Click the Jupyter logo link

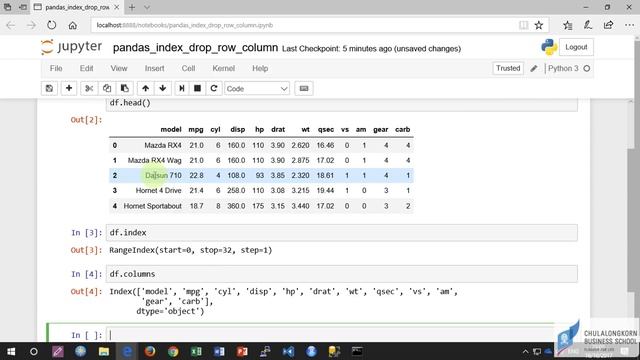[x=71, y=47]
